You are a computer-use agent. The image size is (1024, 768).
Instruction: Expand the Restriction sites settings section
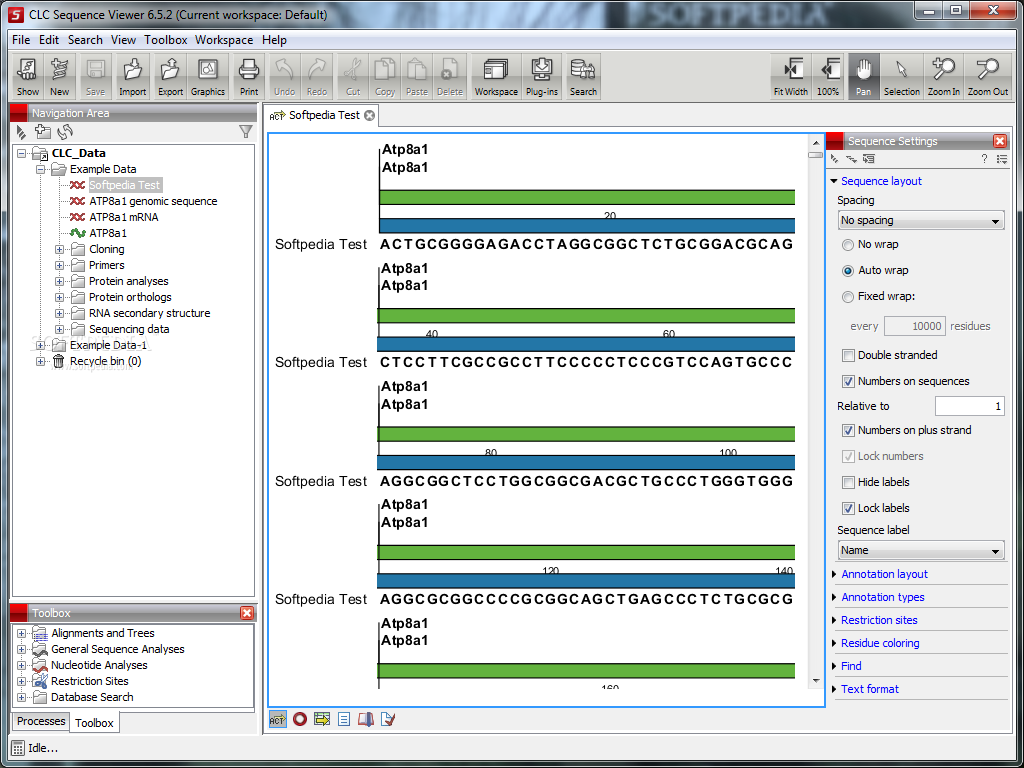(835, 620)
